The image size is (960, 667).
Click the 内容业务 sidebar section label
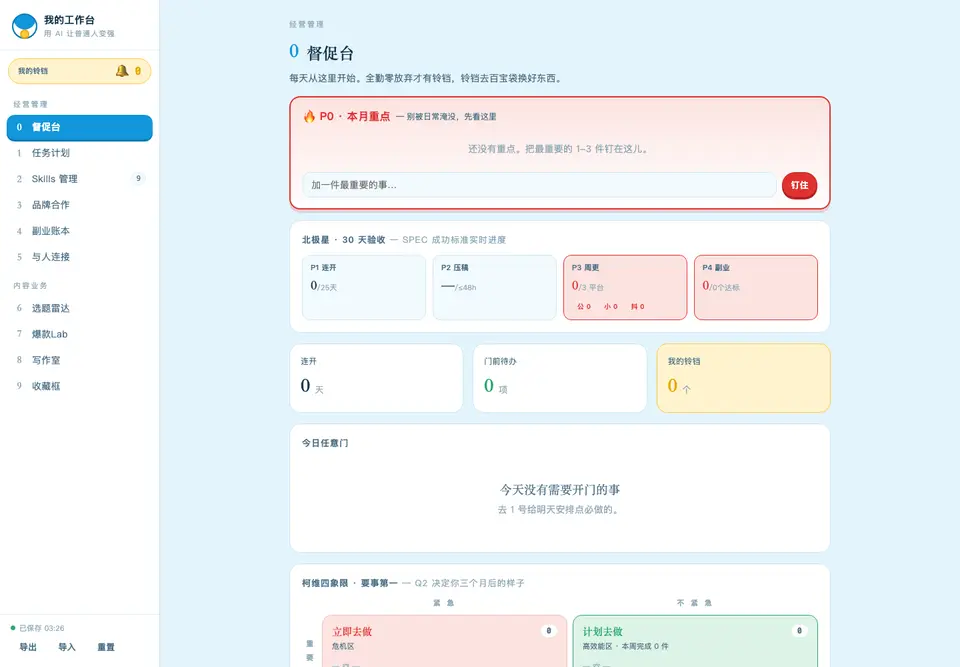(x=31, y=285)
